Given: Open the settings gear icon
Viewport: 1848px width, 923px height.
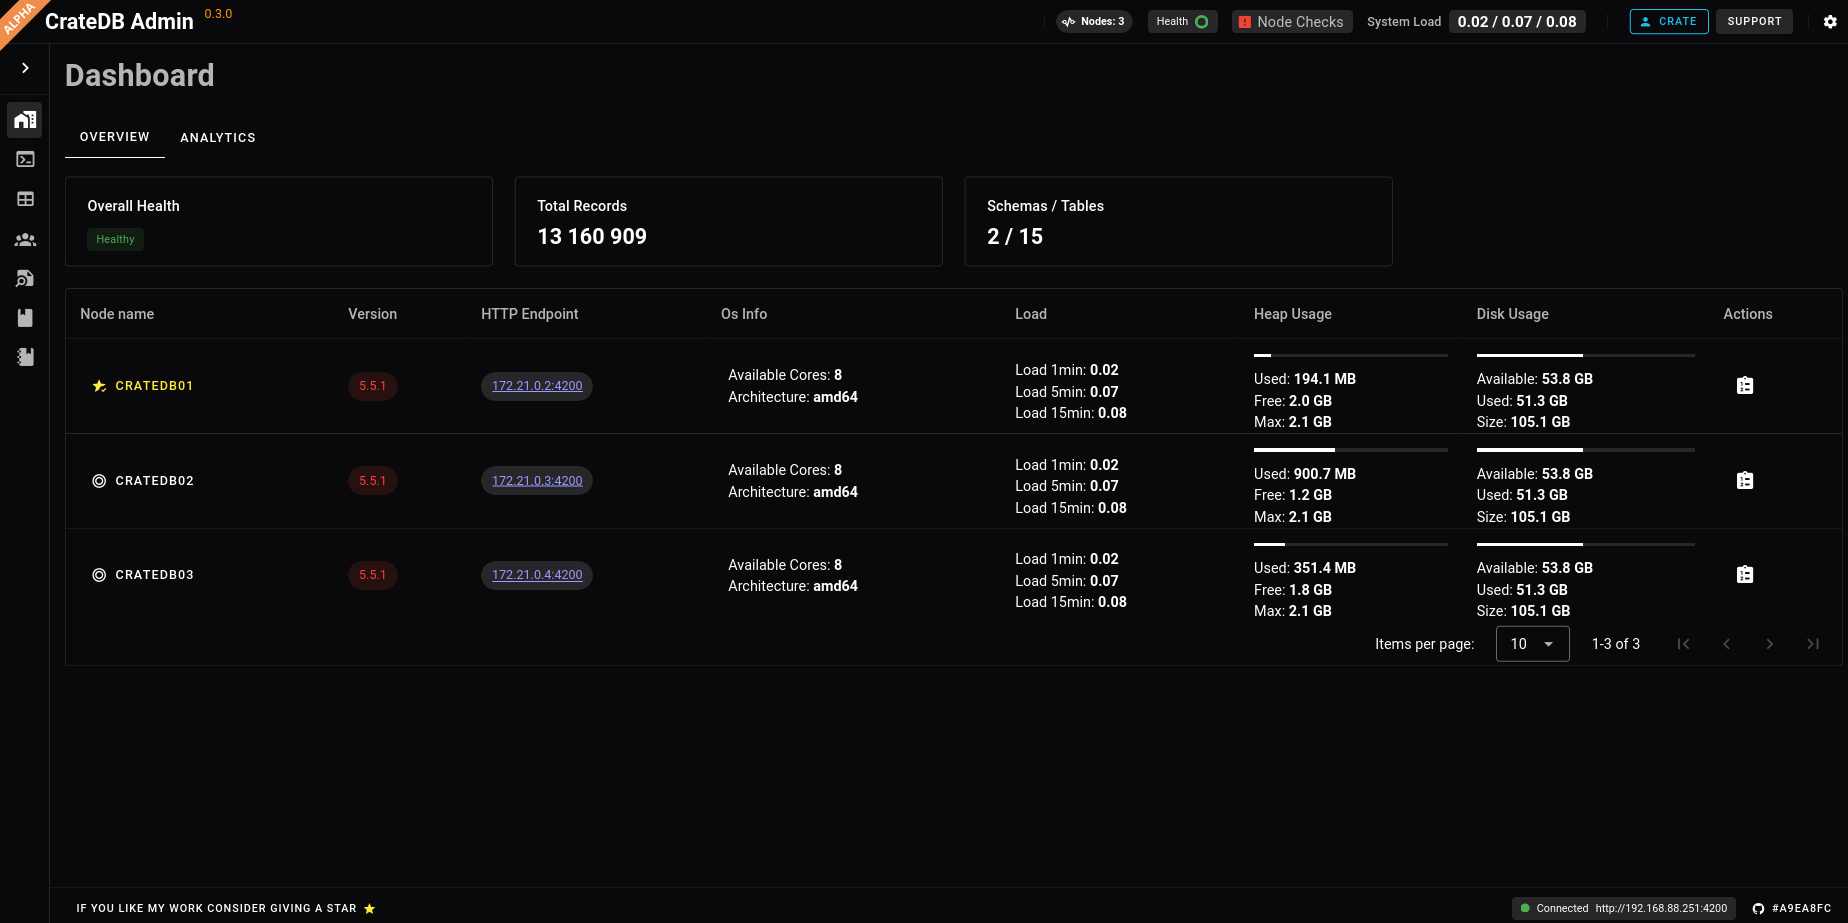Looking at the screenshot, I should tap(1830, 22).
